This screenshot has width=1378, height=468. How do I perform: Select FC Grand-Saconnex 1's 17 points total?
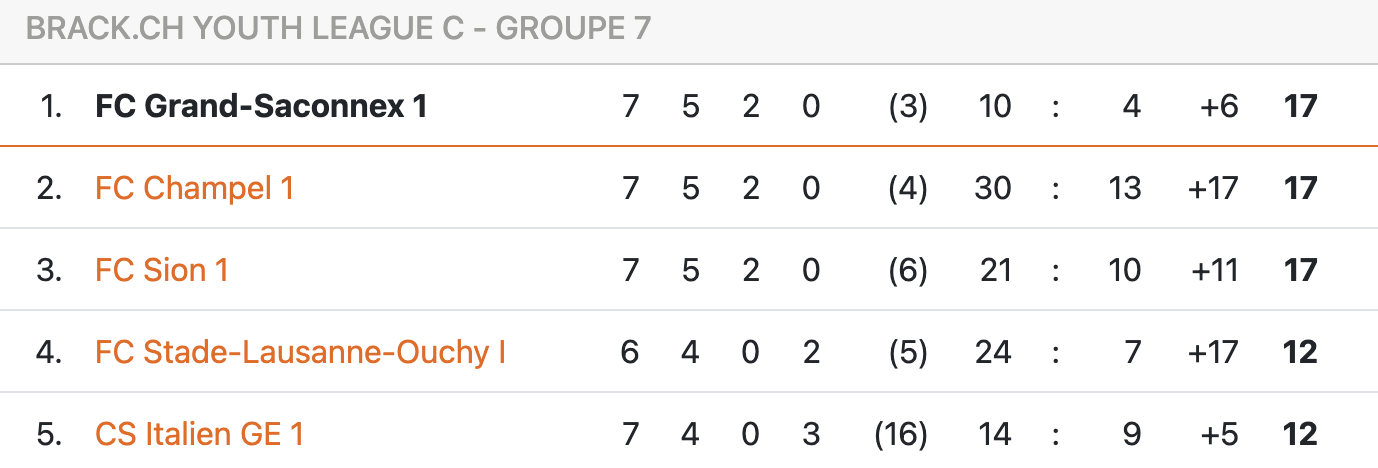point(1300,106)
